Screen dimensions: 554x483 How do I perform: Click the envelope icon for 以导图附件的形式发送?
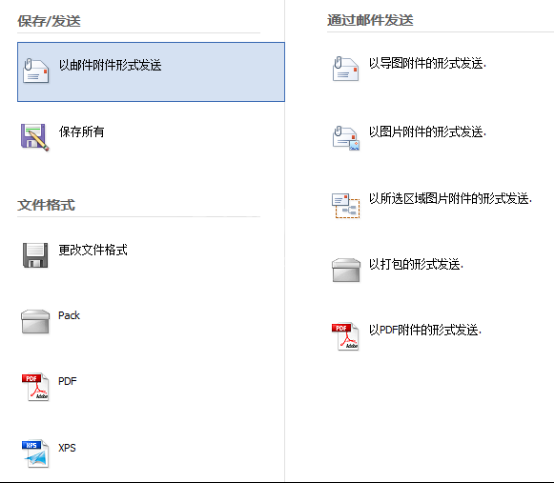(346, 69)
